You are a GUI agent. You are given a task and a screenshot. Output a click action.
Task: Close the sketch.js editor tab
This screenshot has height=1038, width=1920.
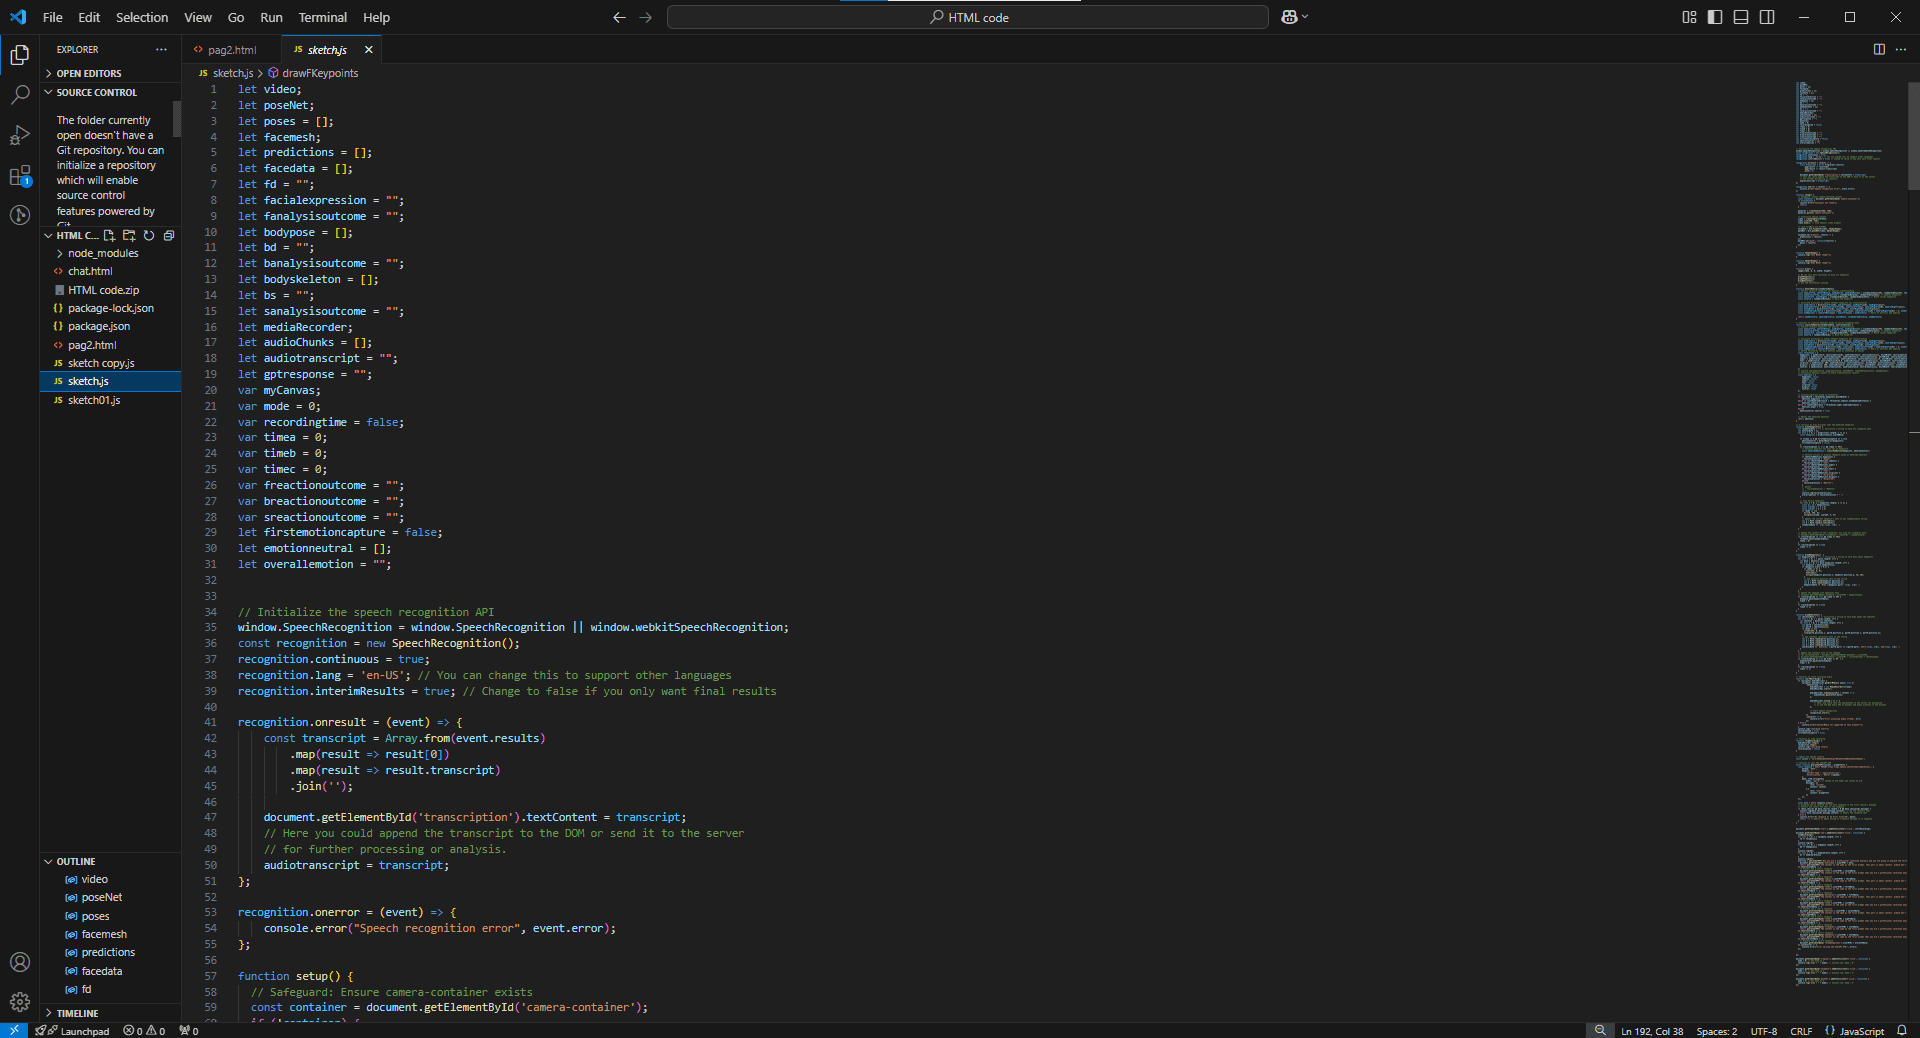pyautogui.click(x=368, y=50)
